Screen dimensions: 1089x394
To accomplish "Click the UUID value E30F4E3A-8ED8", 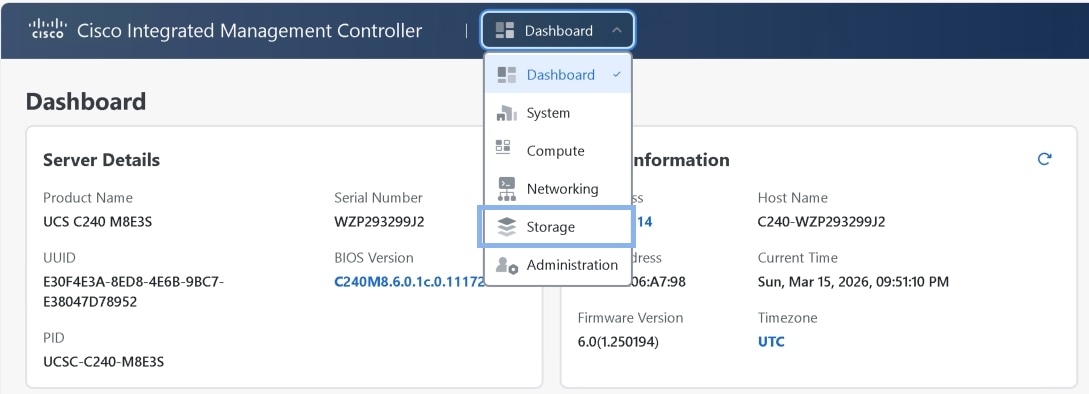I will [133, 292].
